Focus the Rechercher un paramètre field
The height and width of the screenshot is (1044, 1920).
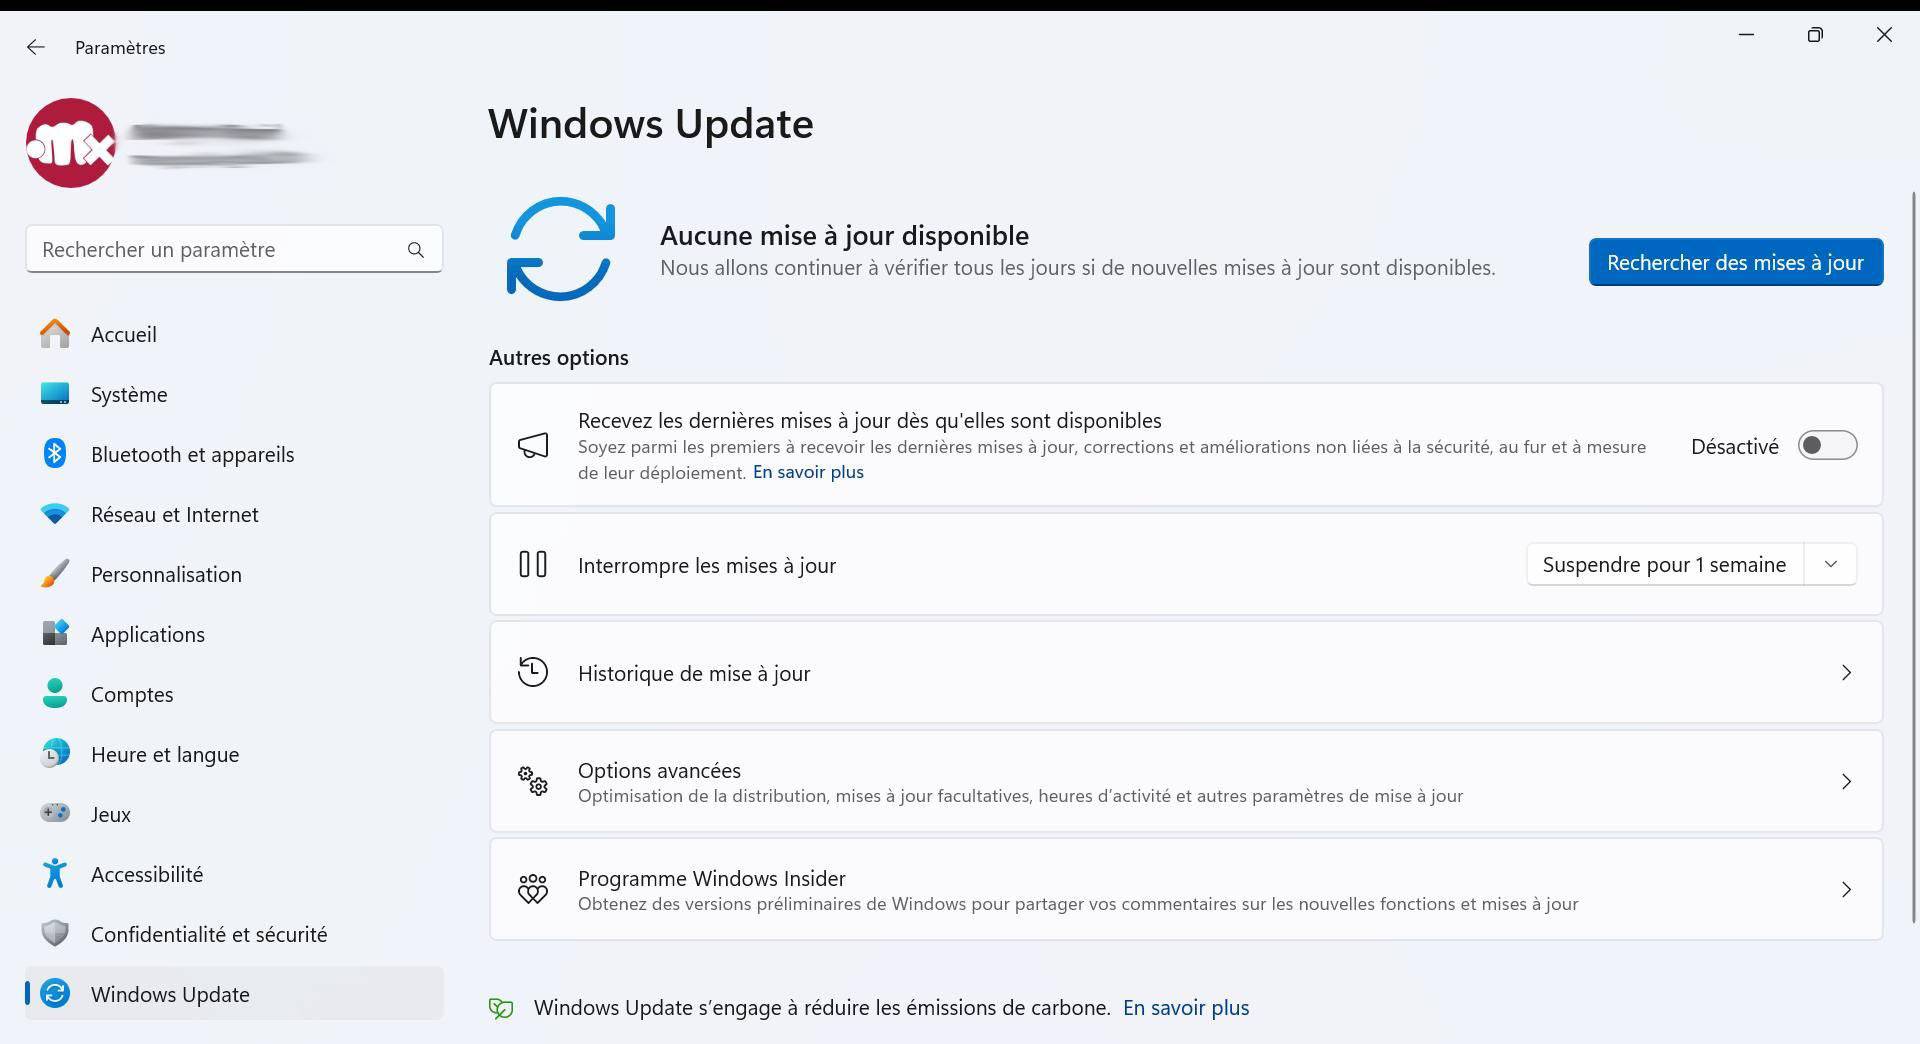pos(234,249)
